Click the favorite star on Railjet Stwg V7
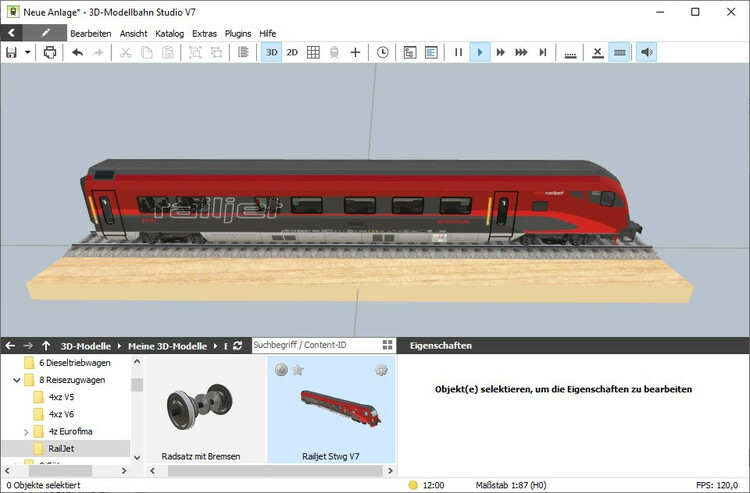This screenshot has height=493, width=750. click(x=298, y=370)
